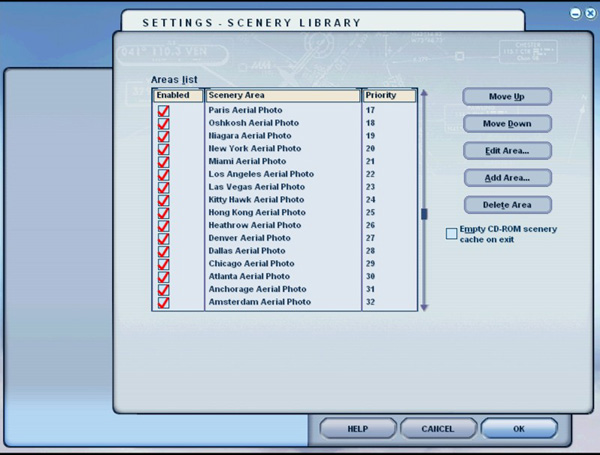Uncheck Hong Kong Aerial Photo checkbox
This screenshot has width=600, height=455.
[163, 213]
